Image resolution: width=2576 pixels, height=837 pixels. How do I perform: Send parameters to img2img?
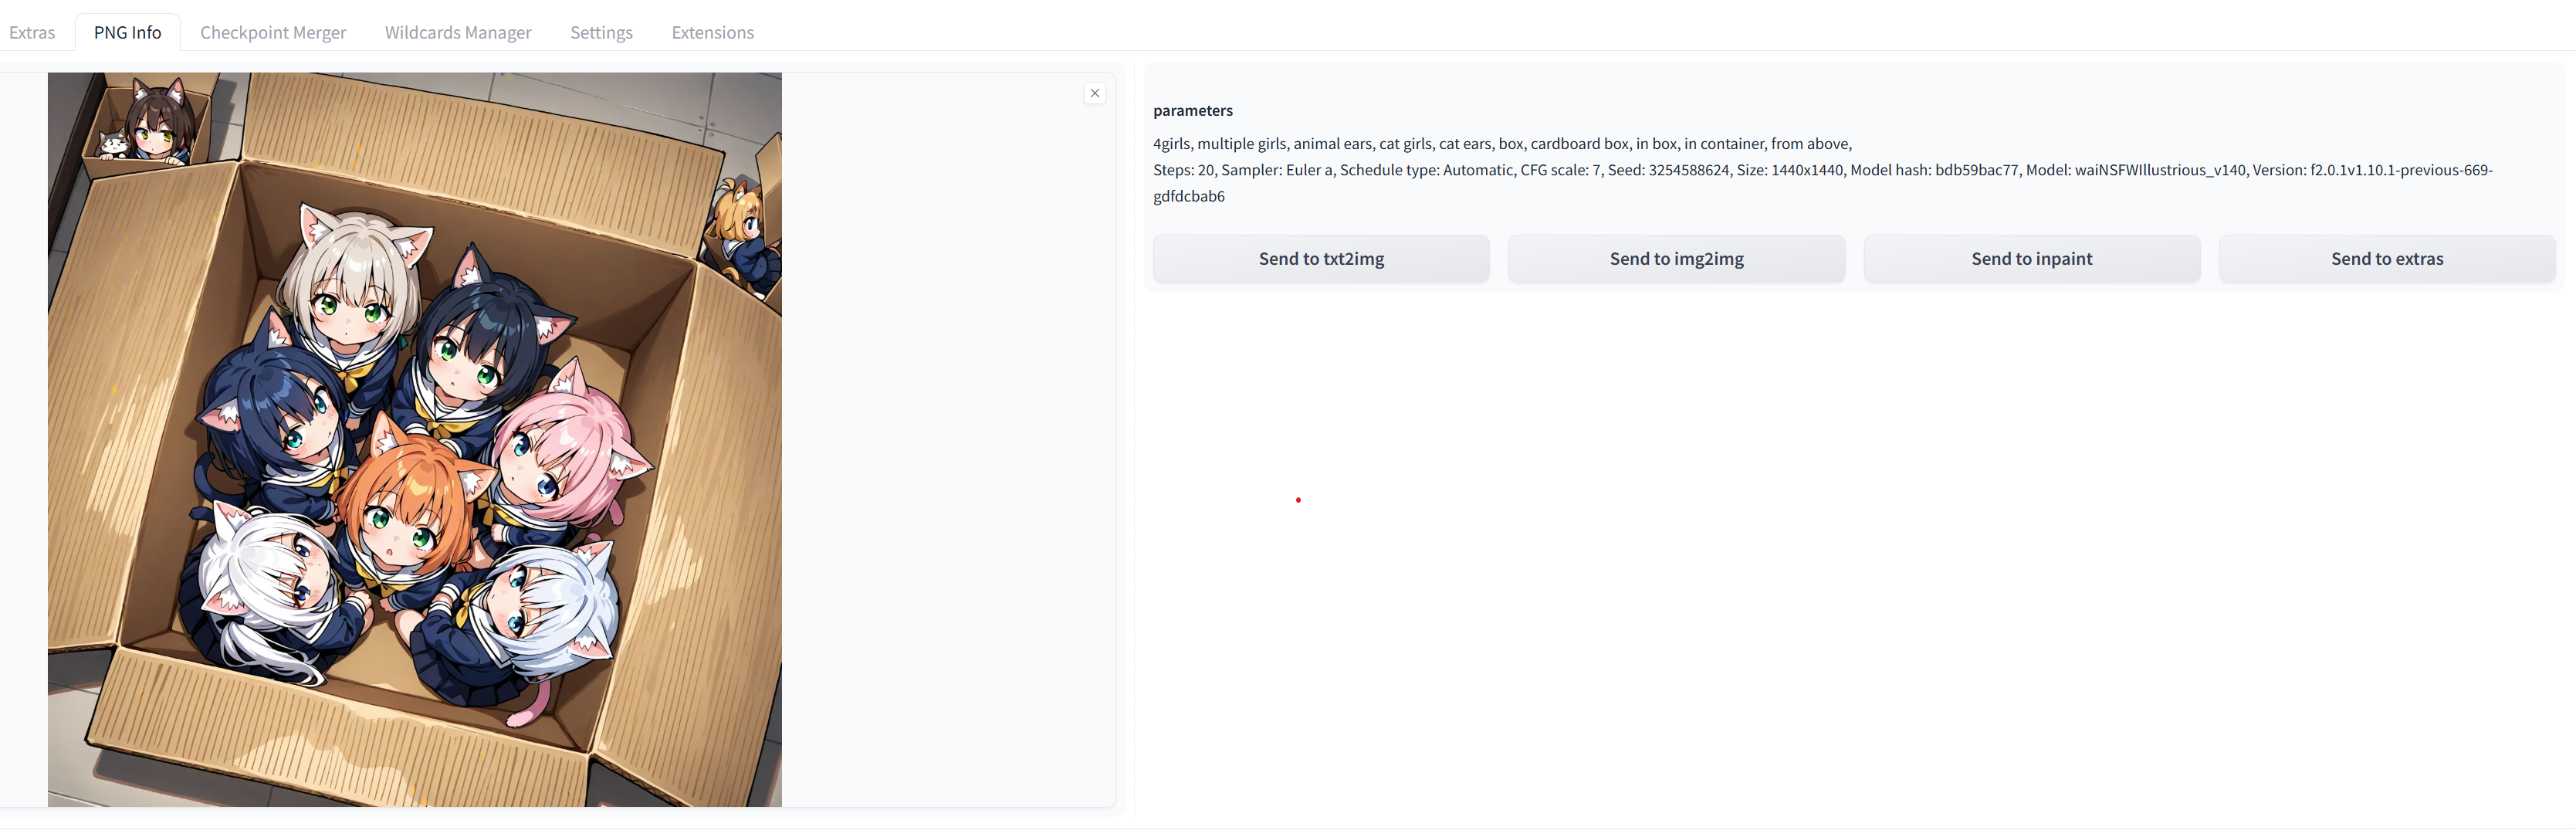click(x=1676, y=259)
